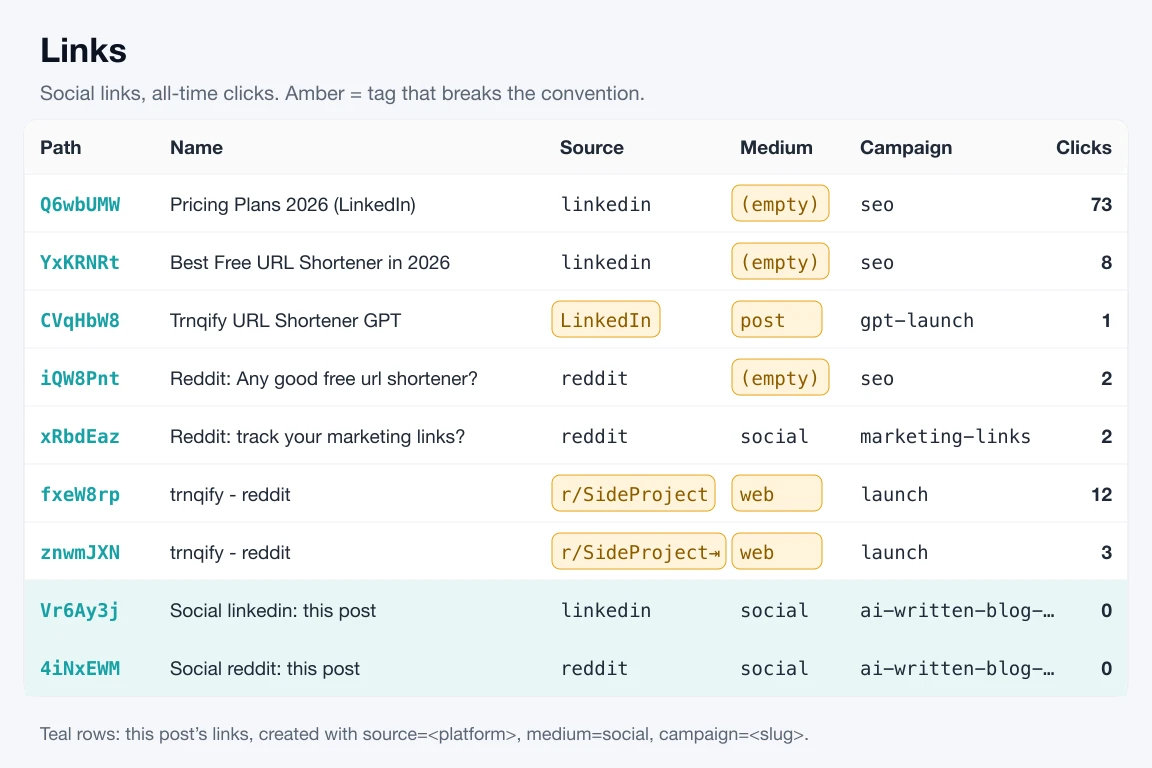Click the click count 8
1152x768 pixels.
[1106, 262]
